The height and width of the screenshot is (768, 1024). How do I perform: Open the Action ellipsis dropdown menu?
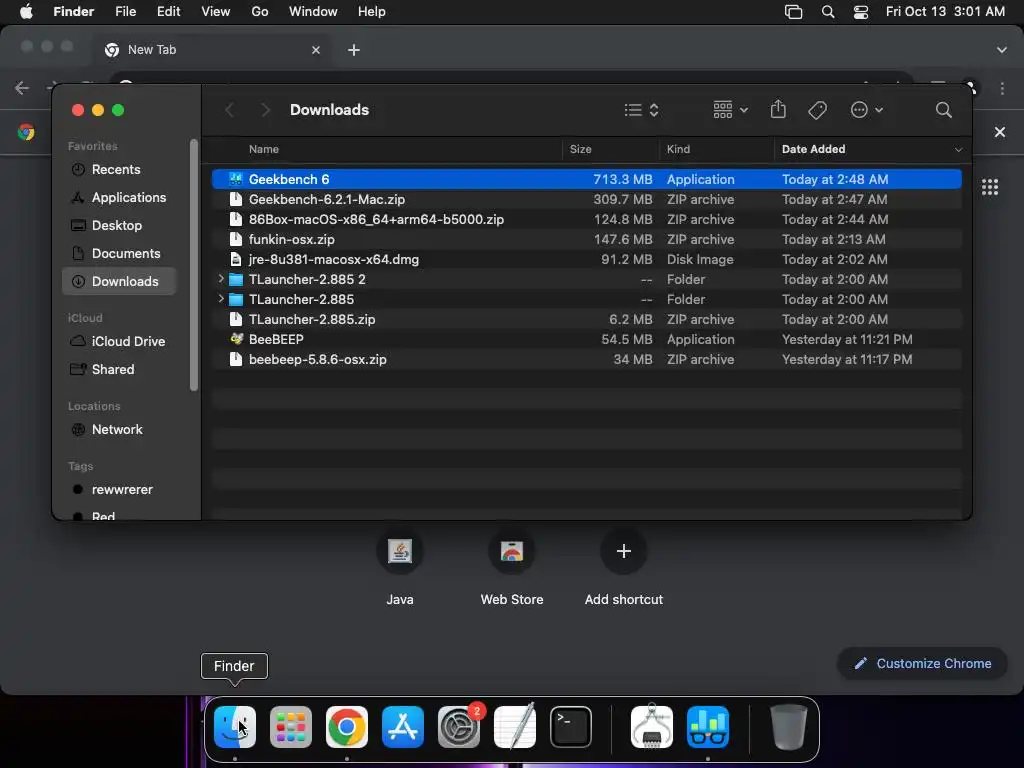867,110
